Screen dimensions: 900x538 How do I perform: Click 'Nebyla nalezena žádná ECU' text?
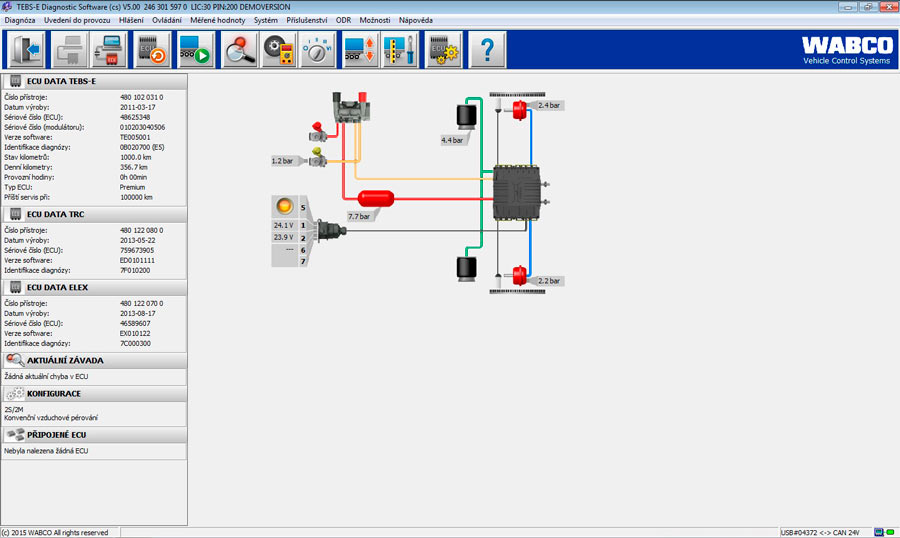click(46, 451)
